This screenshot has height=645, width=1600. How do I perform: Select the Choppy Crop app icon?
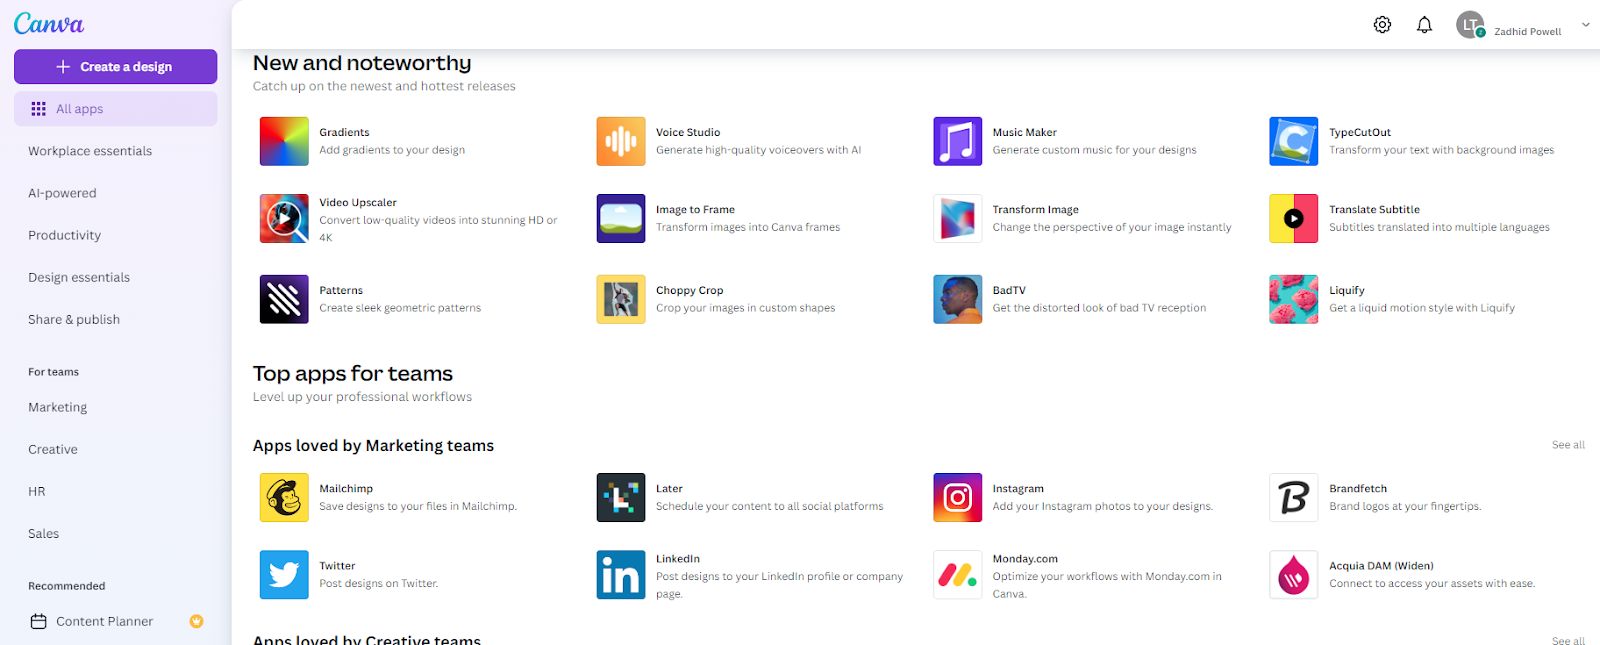pos(621,299)
